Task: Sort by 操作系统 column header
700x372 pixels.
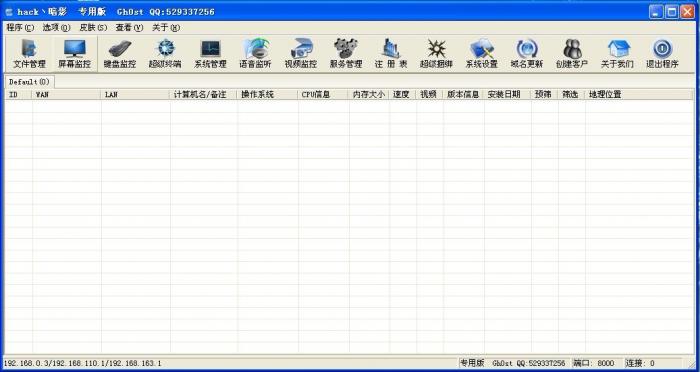Action: (x=268, y=95)
